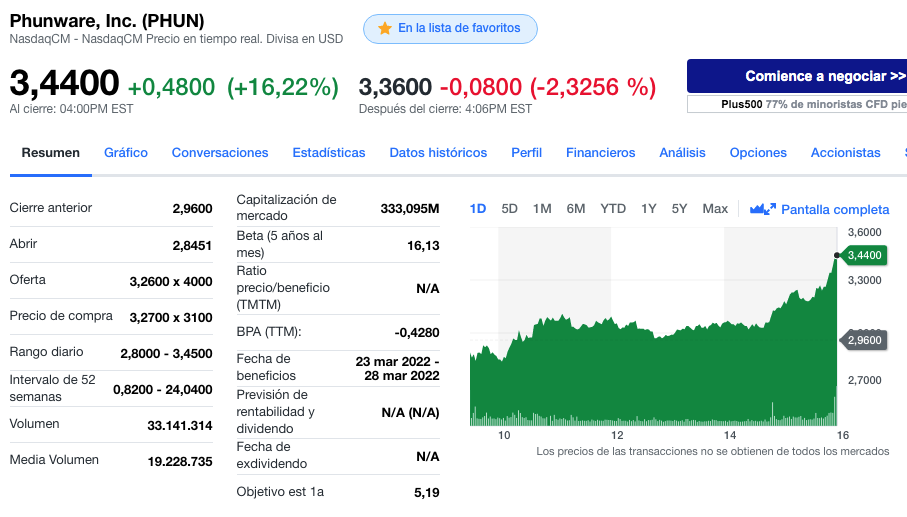Click the Beta value 16,13
Screen dimensions: 907x517
point(423,246)
